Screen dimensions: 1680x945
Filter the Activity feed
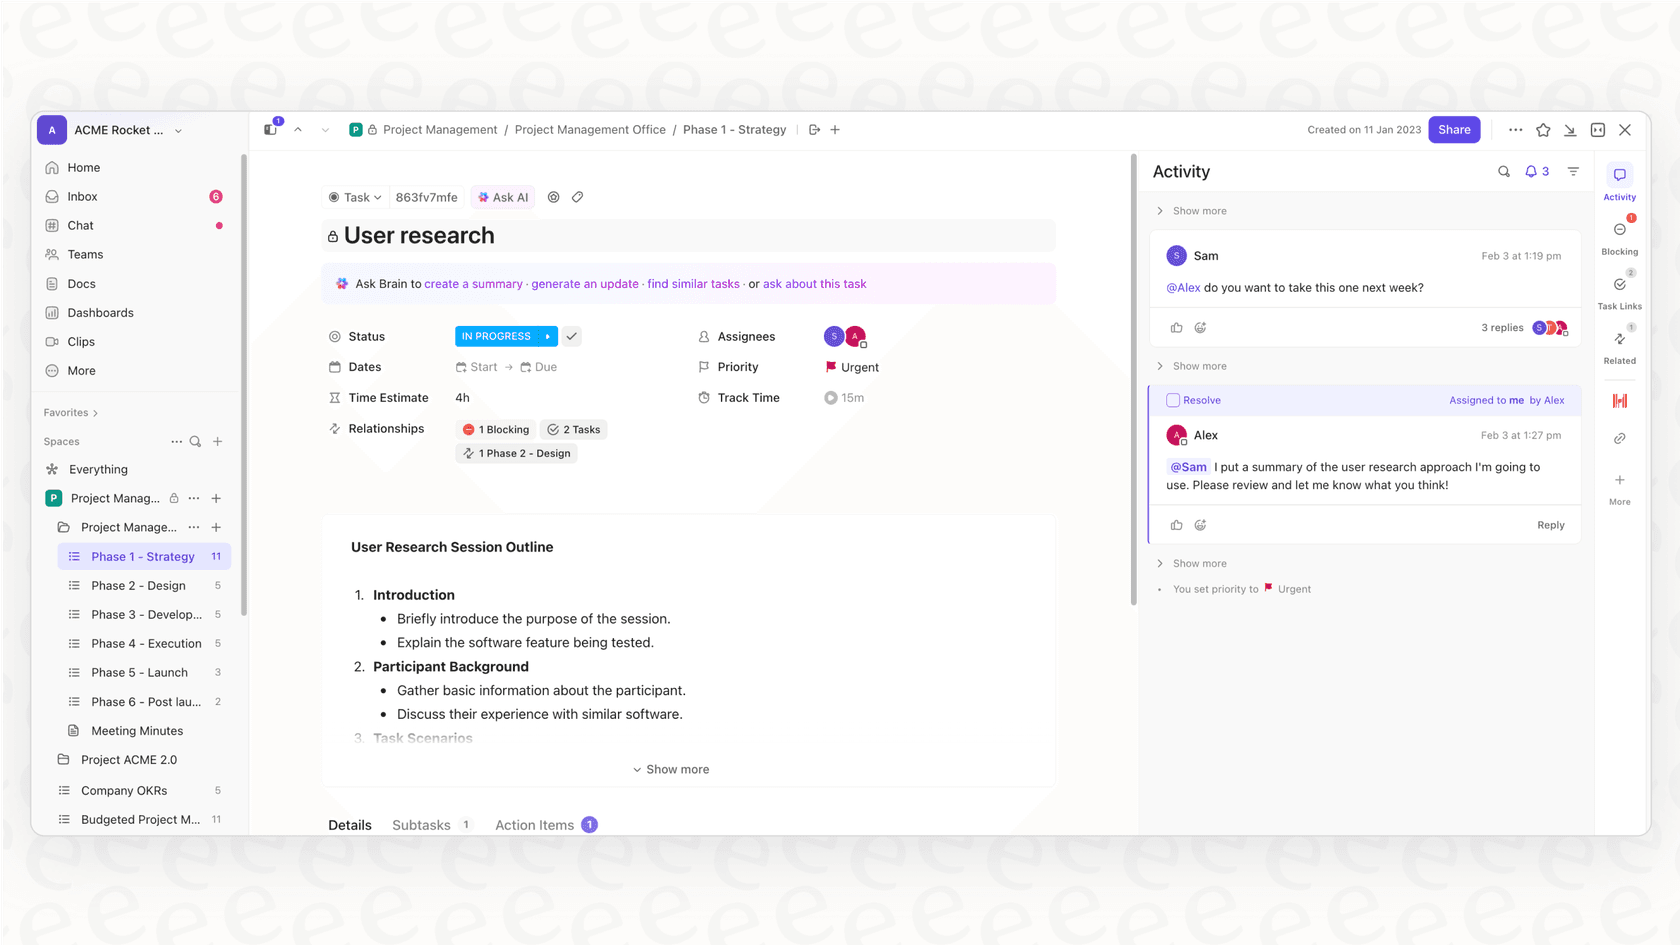pyautogui.click(x=1573, y=171)
